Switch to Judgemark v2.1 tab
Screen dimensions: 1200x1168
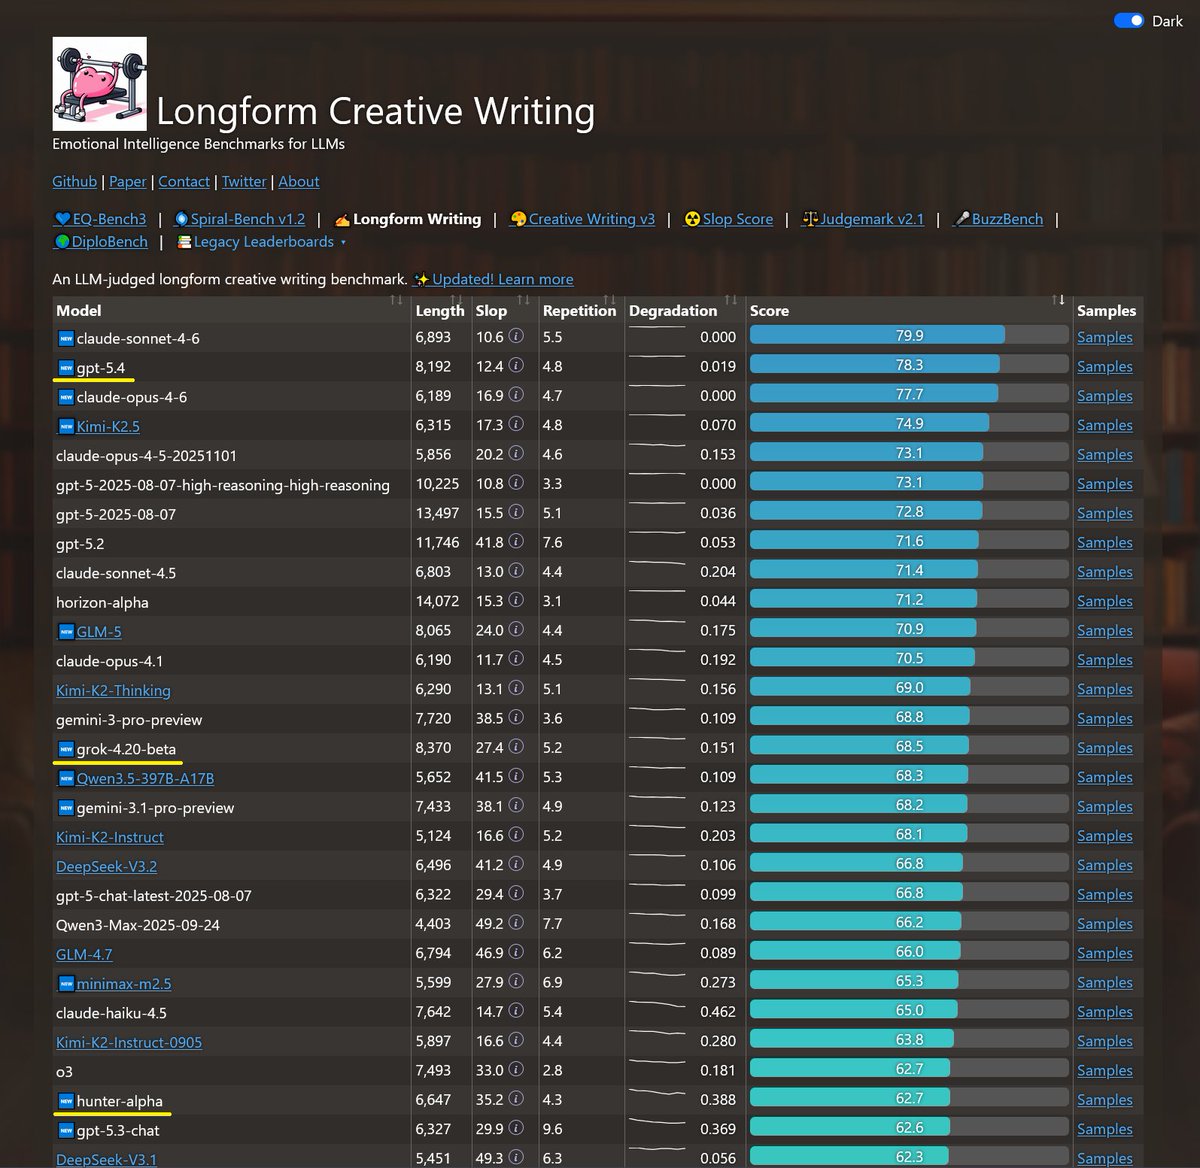pos(863,219)
